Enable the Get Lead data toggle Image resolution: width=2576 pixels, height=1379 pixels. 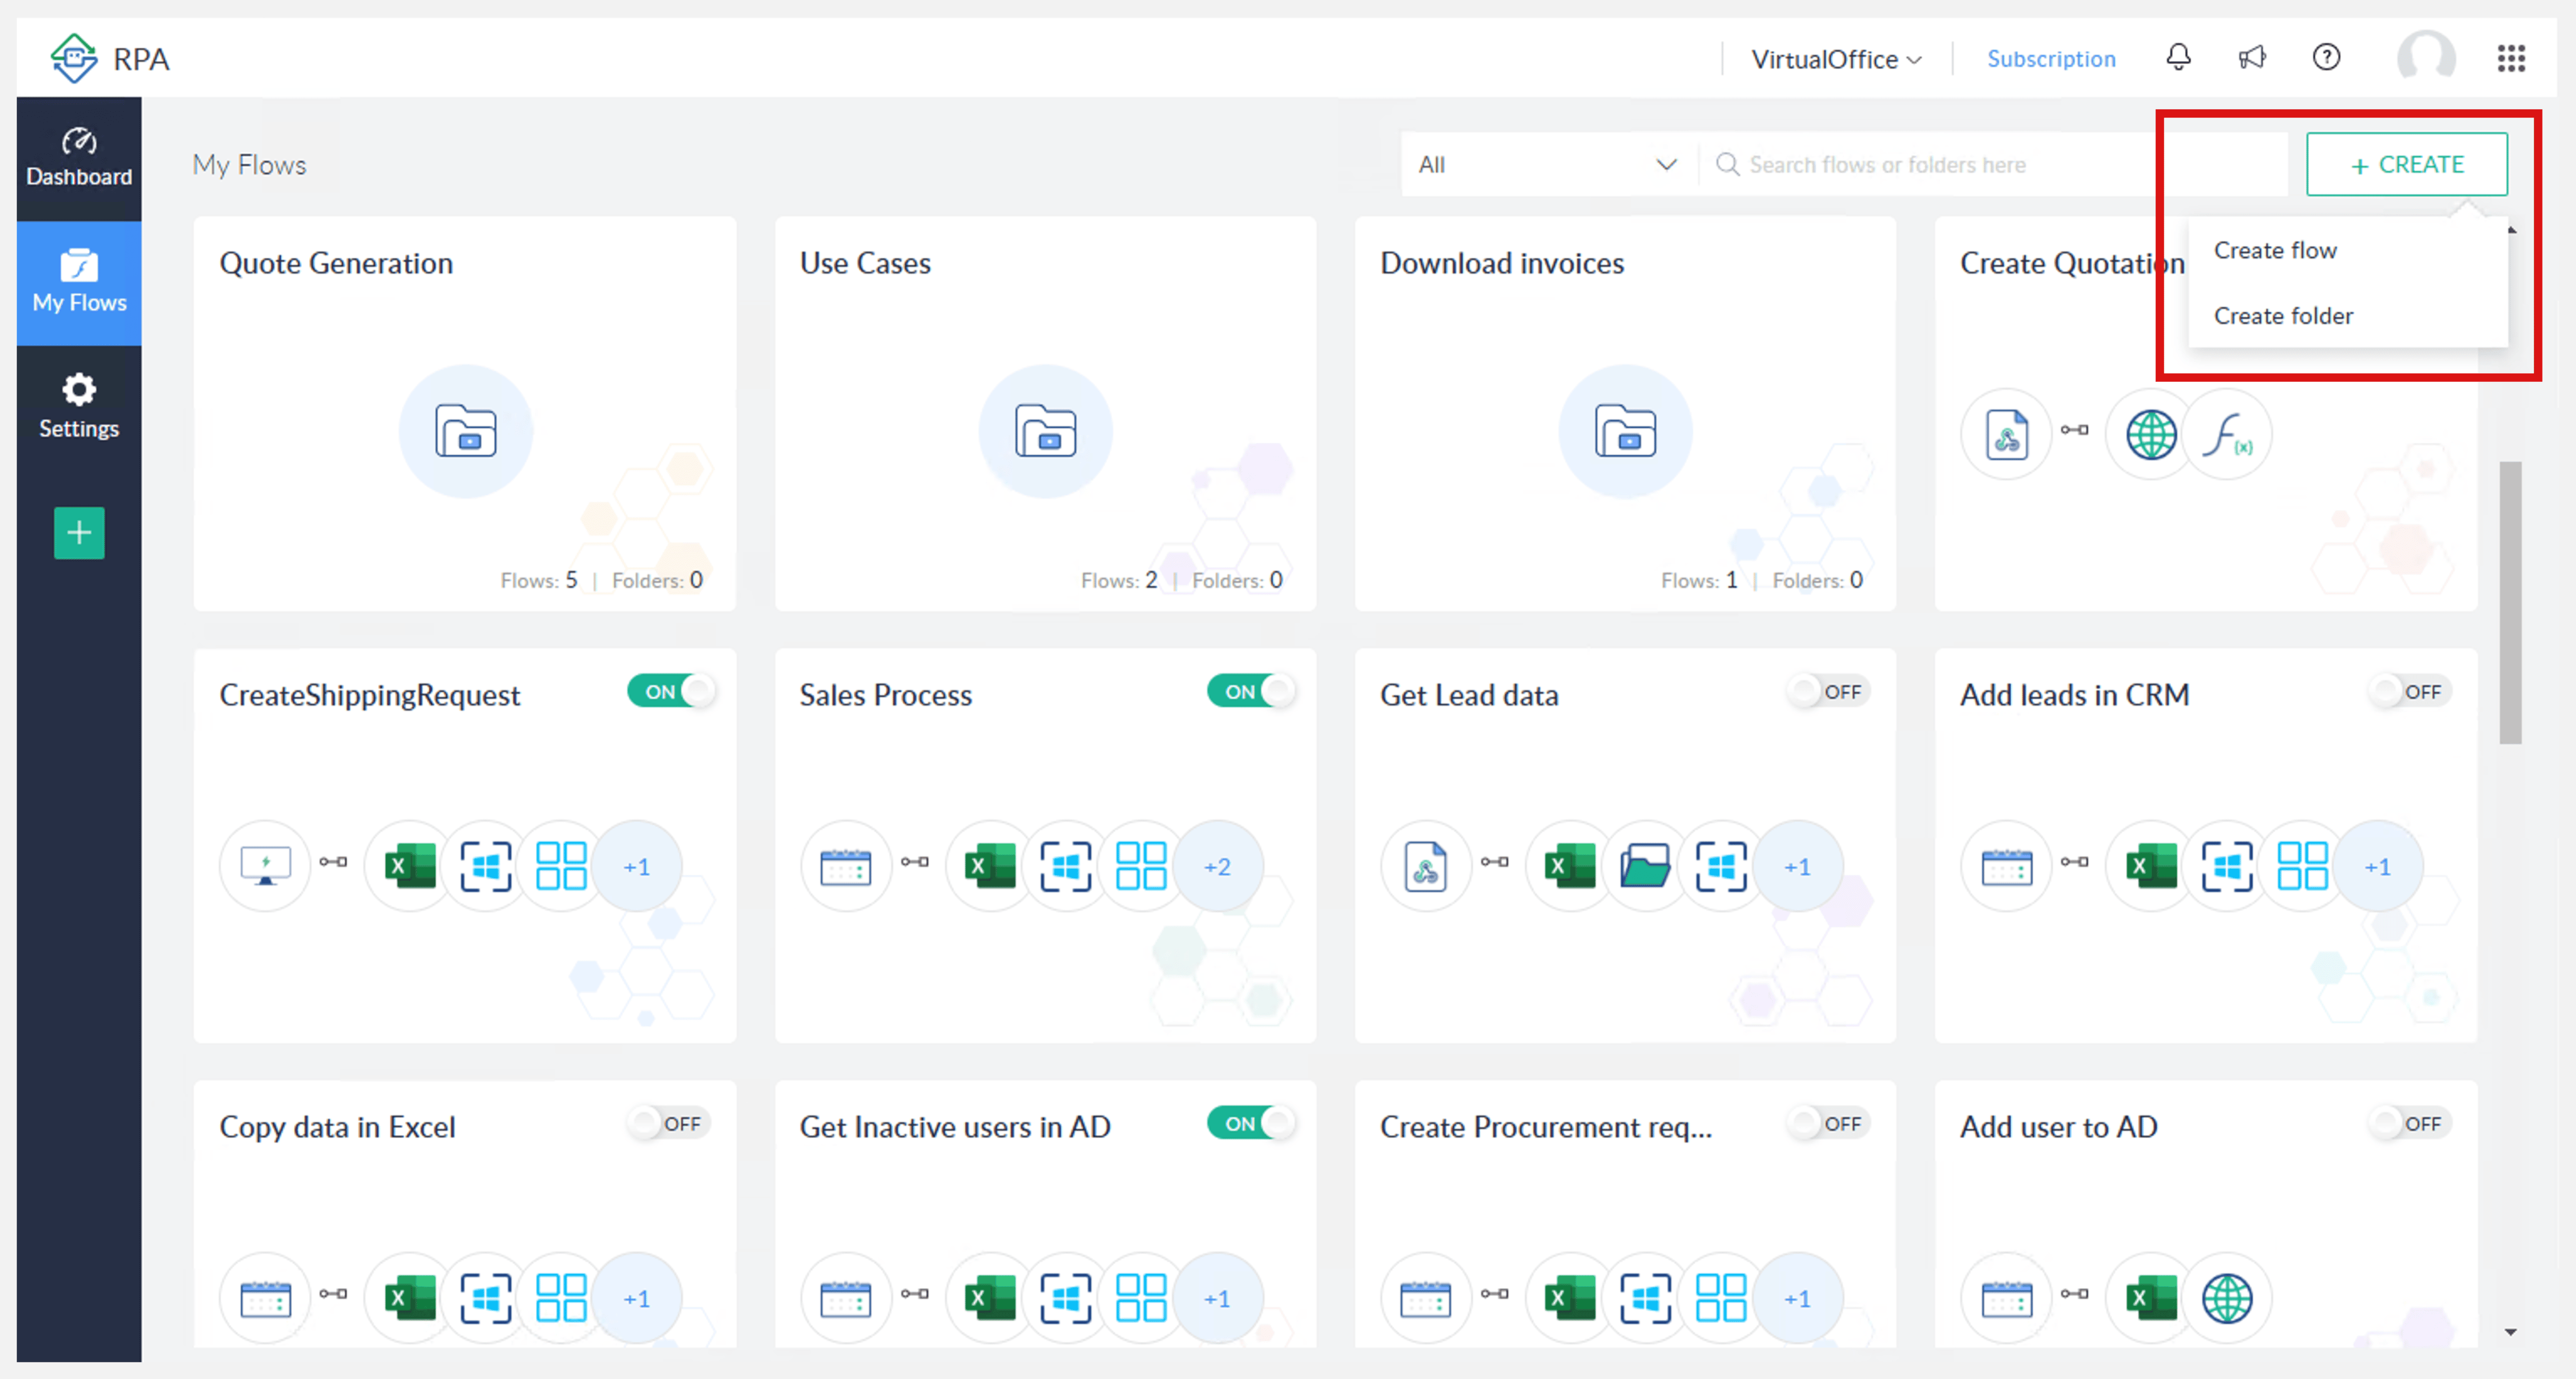click(1828, 691)
